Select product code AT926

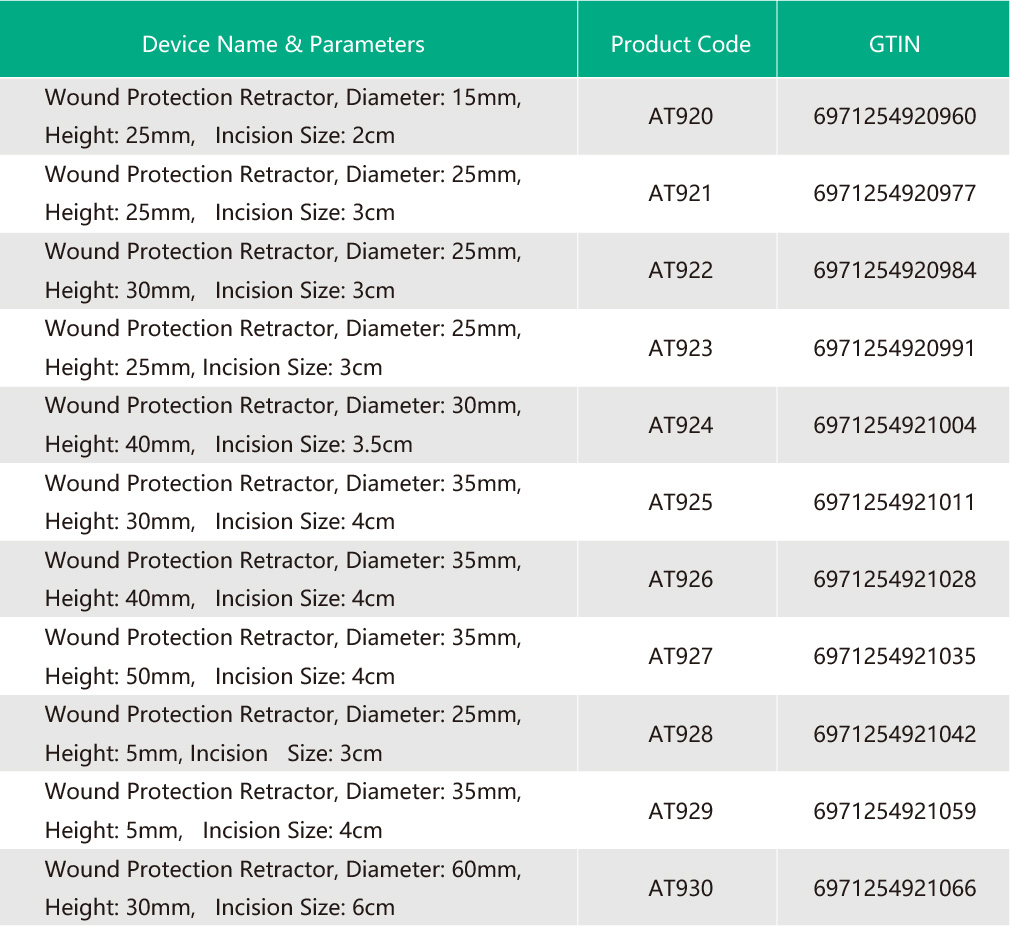tap(680, 580)
